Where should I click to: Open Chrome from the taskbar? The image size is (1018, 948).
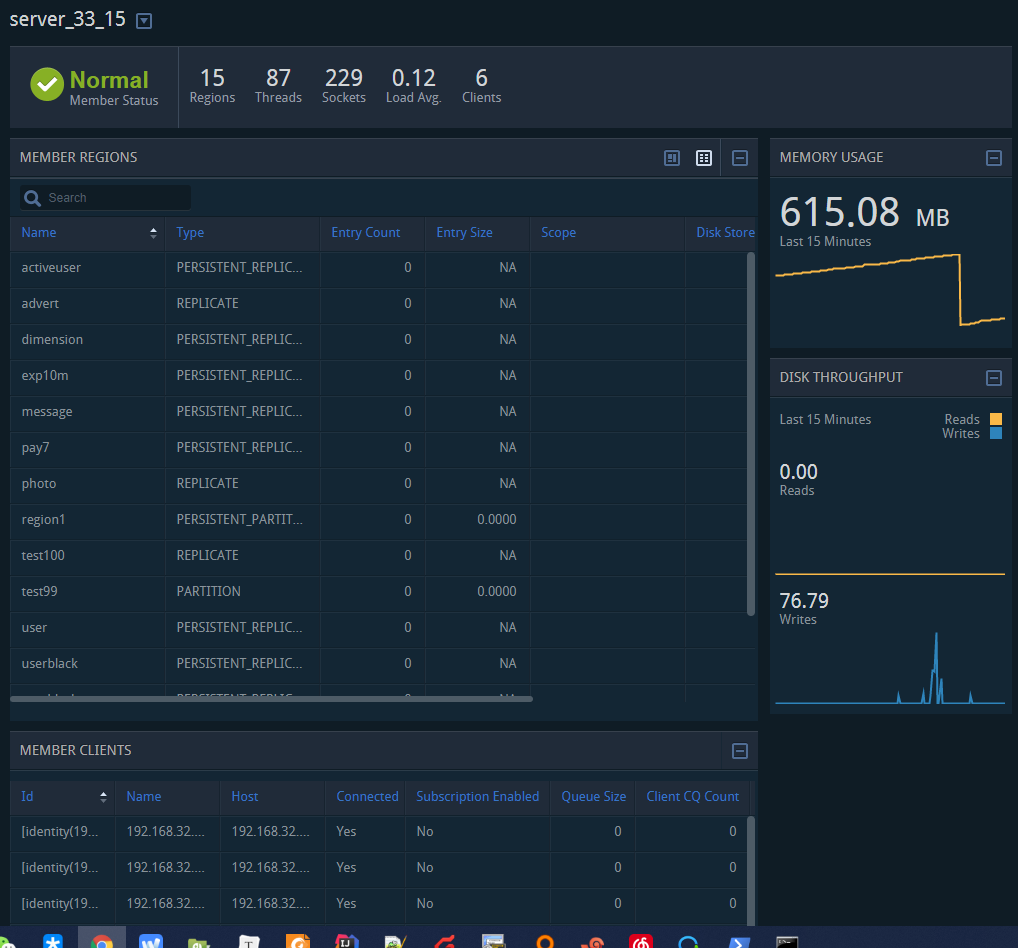[102, 941]
